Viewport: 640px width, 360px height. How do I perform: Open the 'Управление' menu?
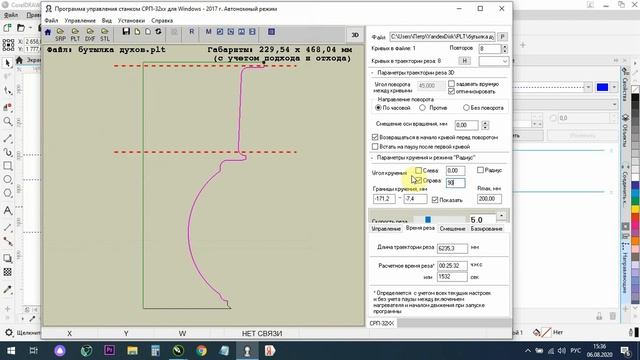coord(80,20)
